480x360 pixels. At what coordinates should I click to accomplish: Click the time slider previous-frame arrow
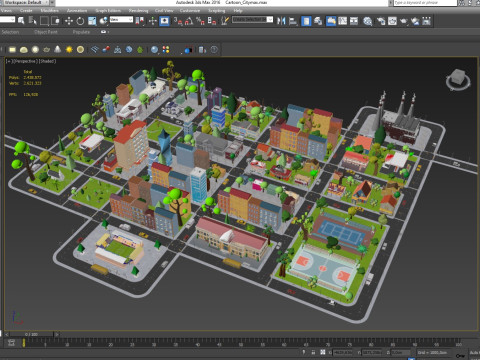(x=6, y=334)
